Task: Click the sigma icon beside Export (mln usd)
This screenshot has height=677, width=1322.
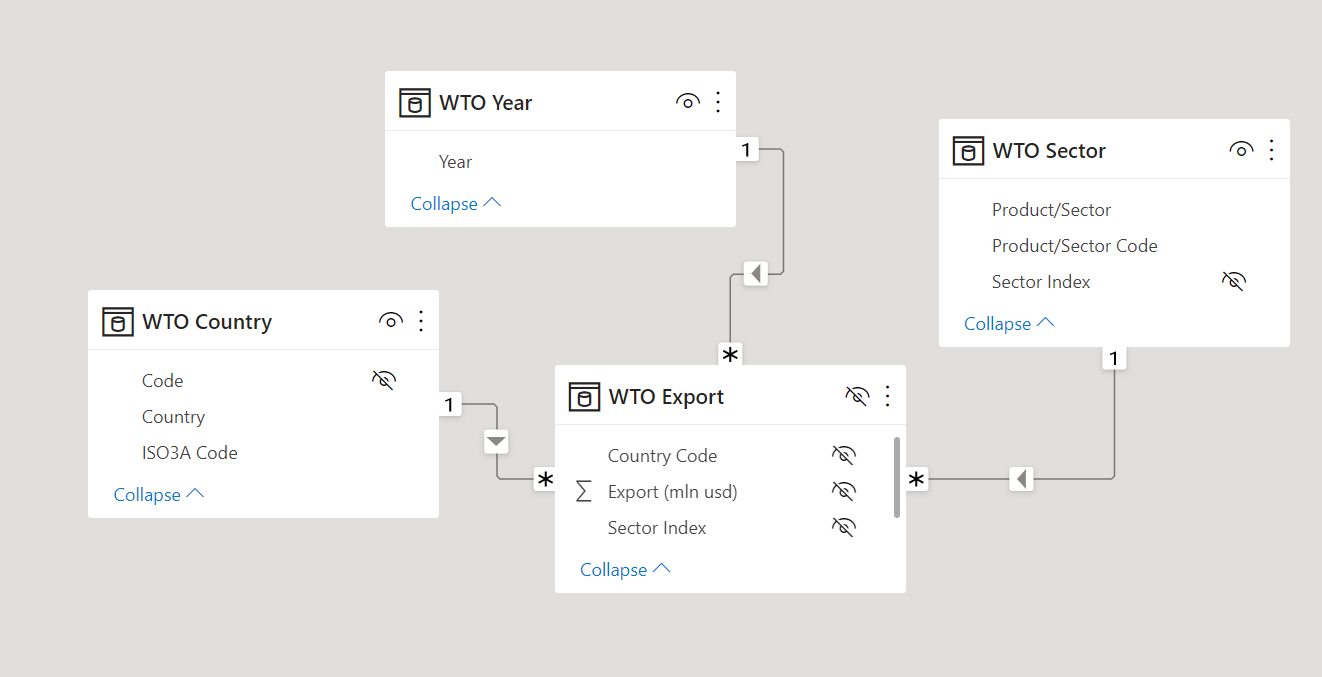Action: (x=582, y=491)
